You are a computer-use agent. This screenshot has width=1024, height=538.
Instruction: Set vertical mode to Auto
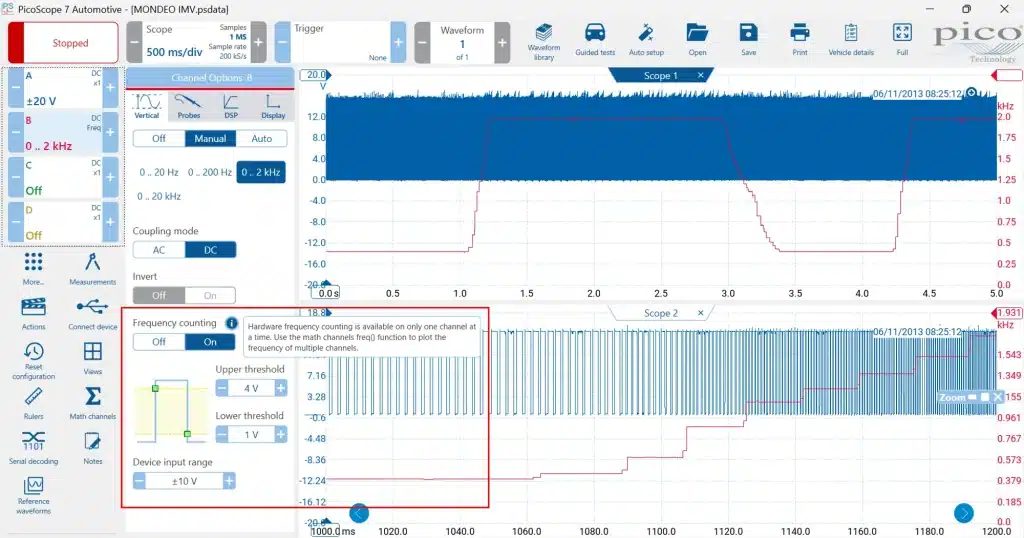261,138
